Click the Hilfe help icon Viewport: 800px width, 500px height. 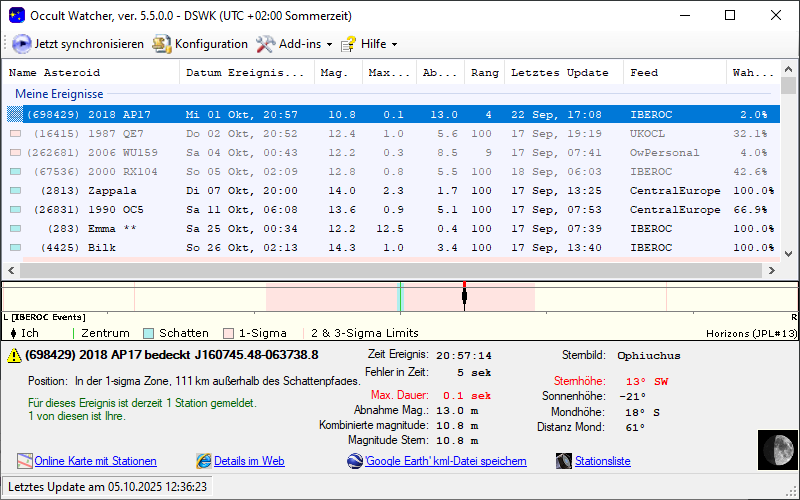349,44
